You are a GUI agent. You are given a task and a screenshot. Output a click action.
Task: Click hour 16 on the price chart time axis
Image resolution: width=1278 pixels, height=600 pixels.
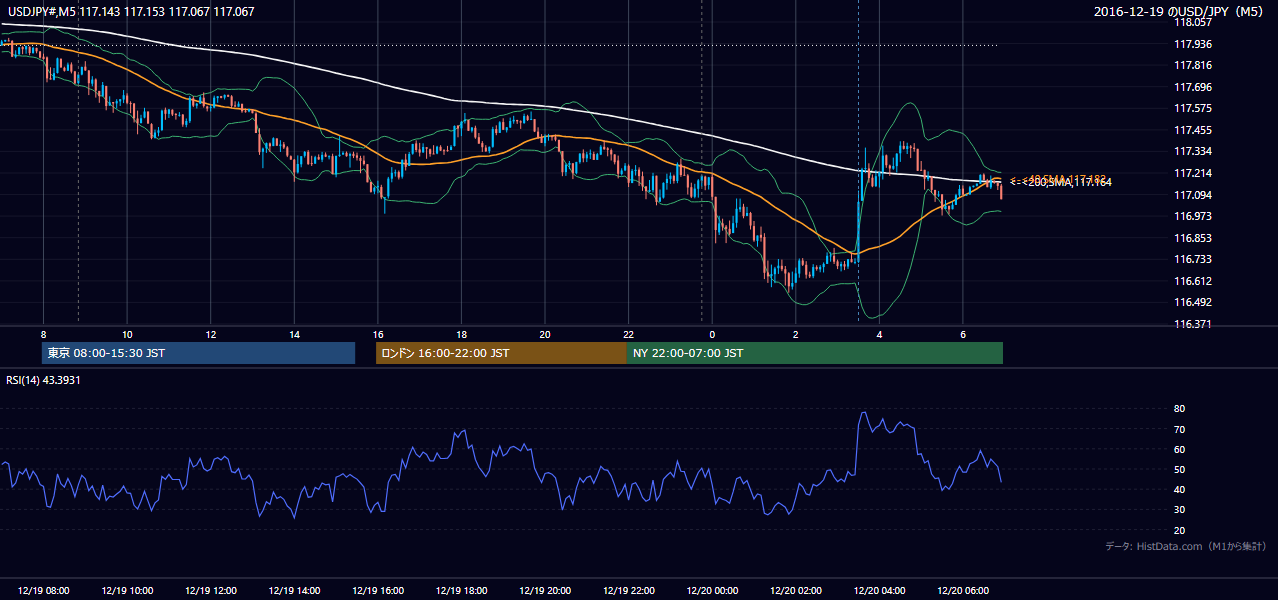point(378,334)
